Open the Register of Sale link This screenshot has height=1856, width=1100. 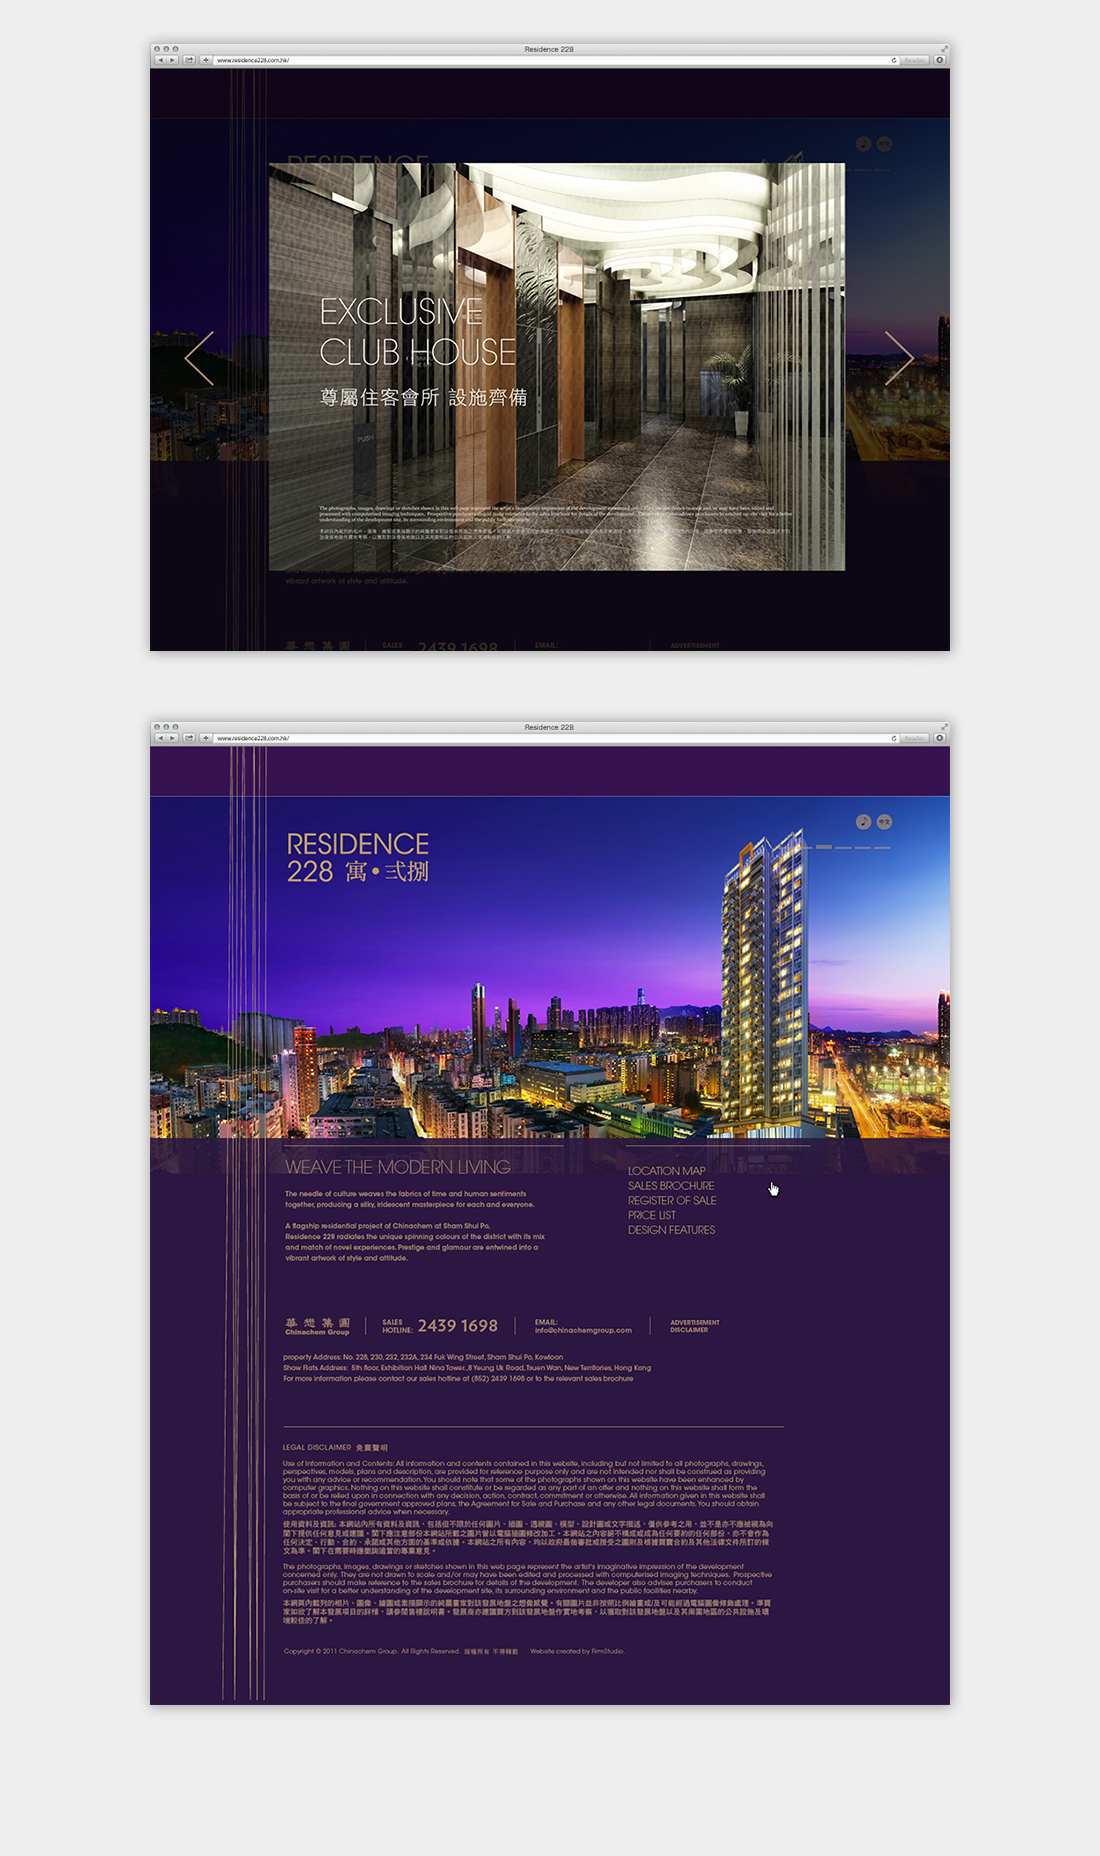pyautogui.click(x=672, y=1201)
